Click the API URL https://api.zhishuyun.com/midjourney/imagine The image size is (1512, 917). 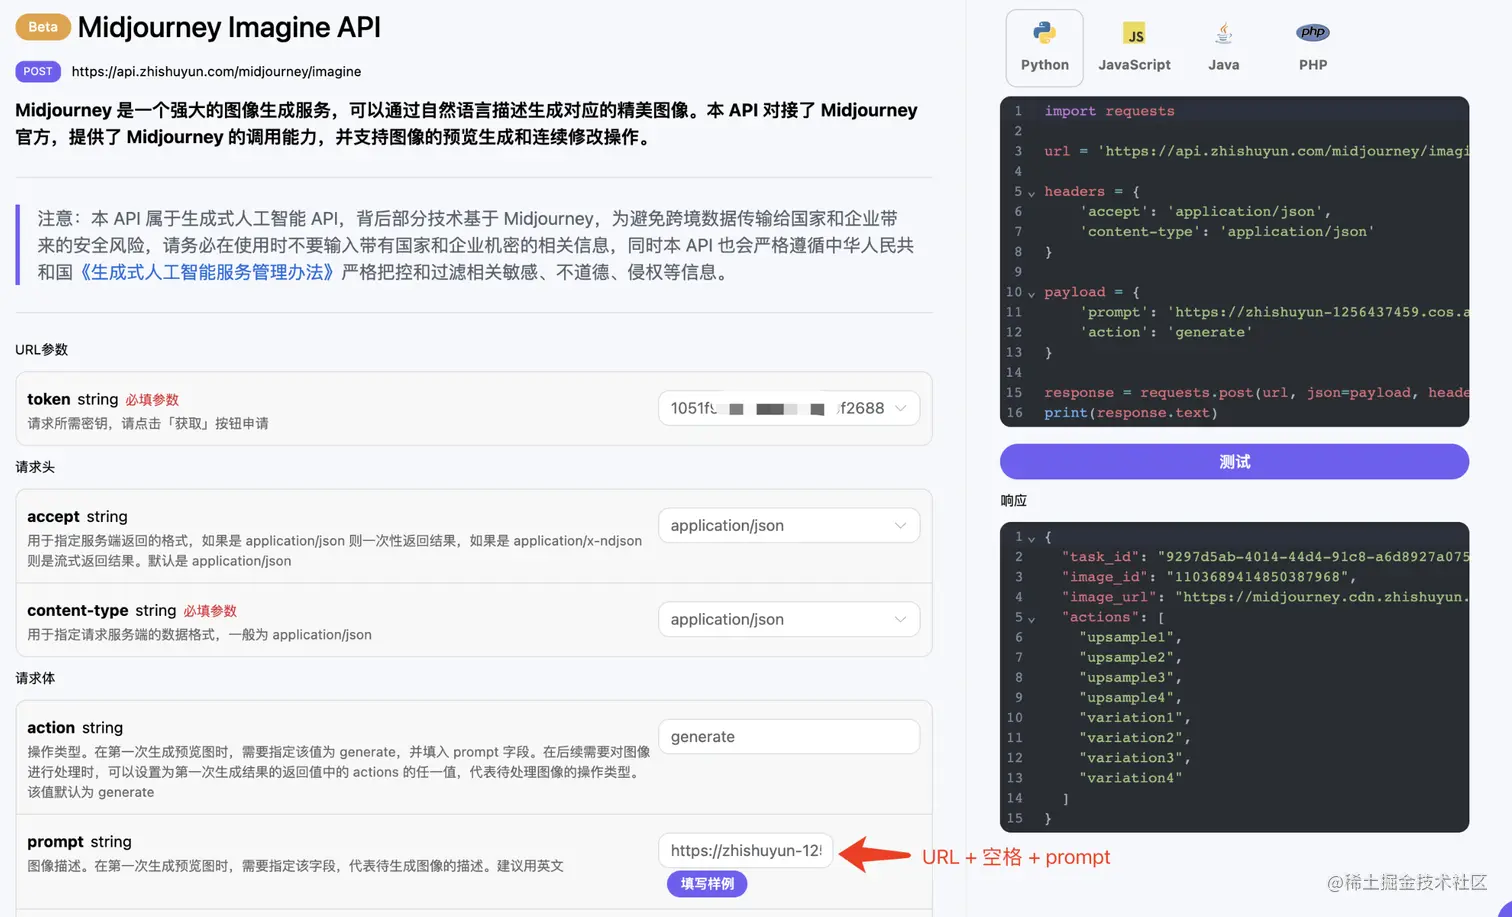point(216,72)
